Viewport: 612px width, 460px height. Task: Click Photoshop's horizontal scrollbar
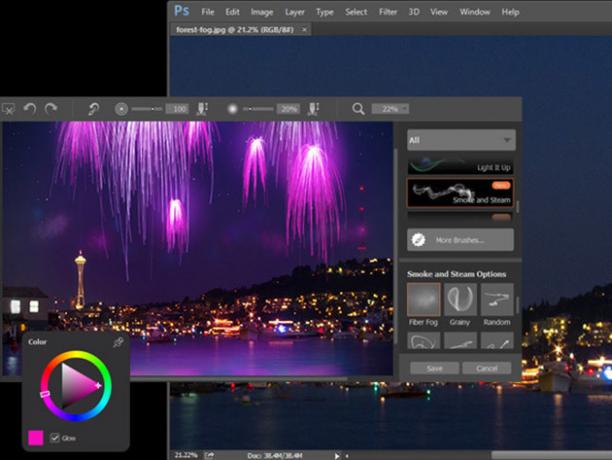tap(551, 455)
